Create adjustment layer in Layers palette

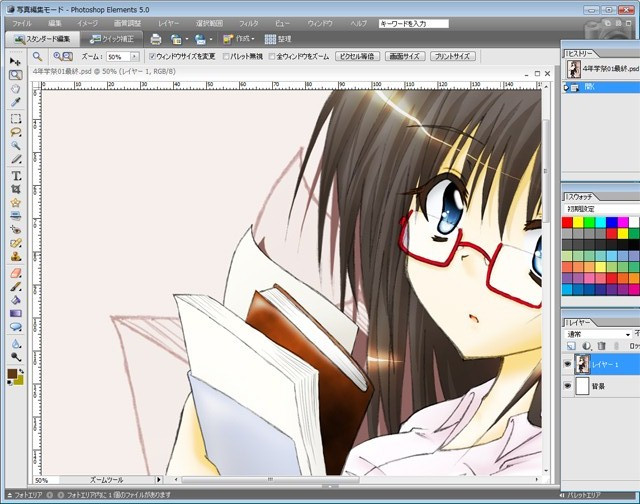click(x=587, y=346)
